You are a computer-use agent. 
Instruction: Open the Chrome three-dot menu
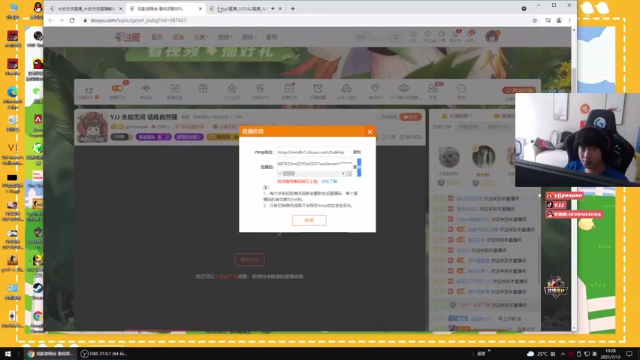pos(569,20)
